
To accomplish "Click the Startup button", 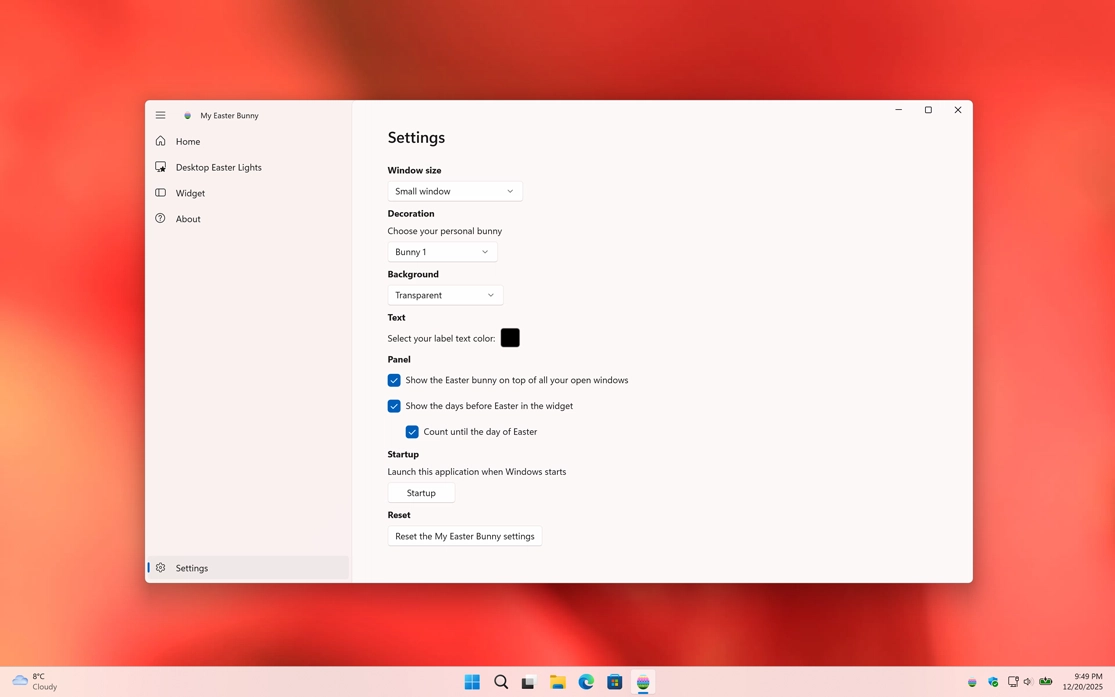I will [421, 493].
